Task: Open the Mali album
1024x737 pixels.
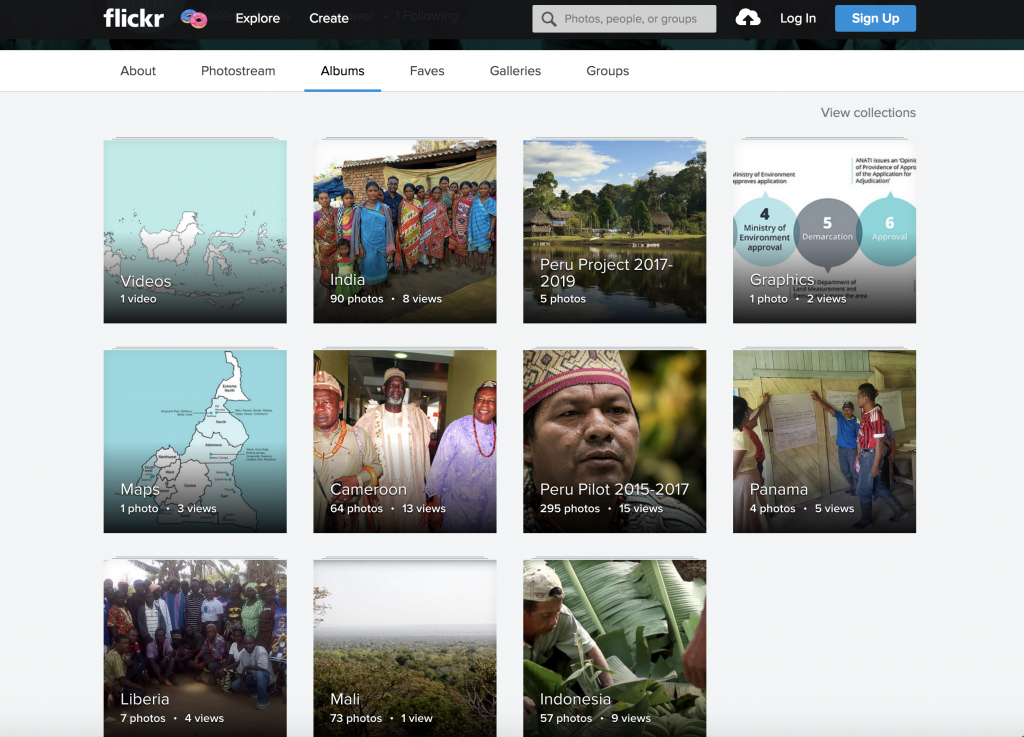Action: point(404,648)
